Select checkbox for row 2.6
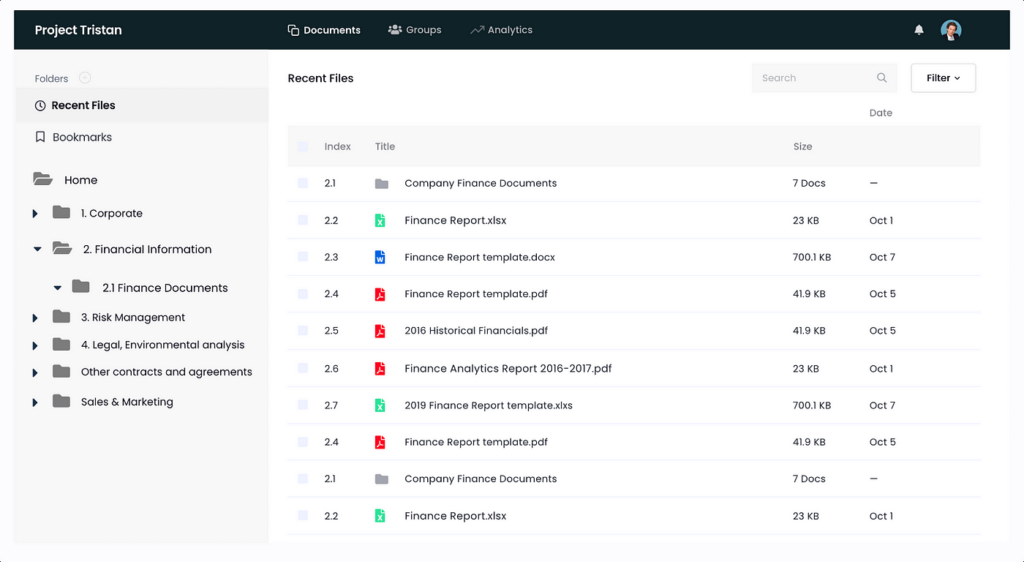 303,368
